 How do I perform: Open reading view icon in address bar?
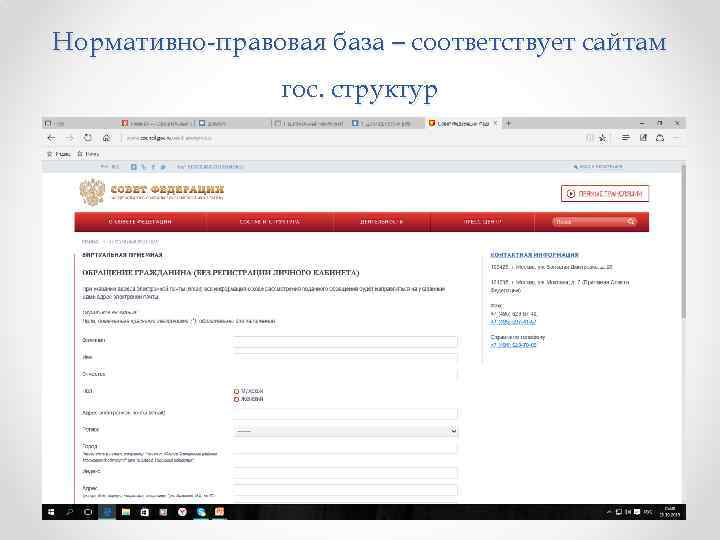[590, 138]
